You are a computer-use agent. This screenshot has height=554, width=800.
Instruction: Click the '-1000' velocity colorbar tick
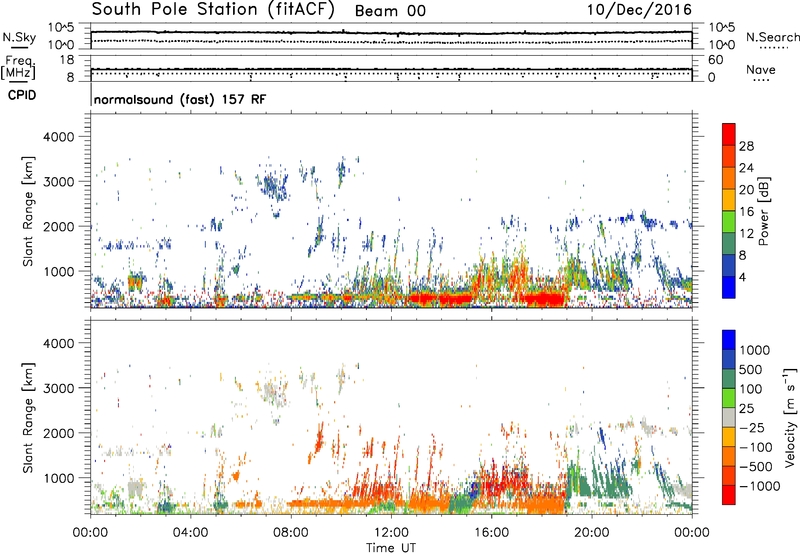(x=760, y=486)
